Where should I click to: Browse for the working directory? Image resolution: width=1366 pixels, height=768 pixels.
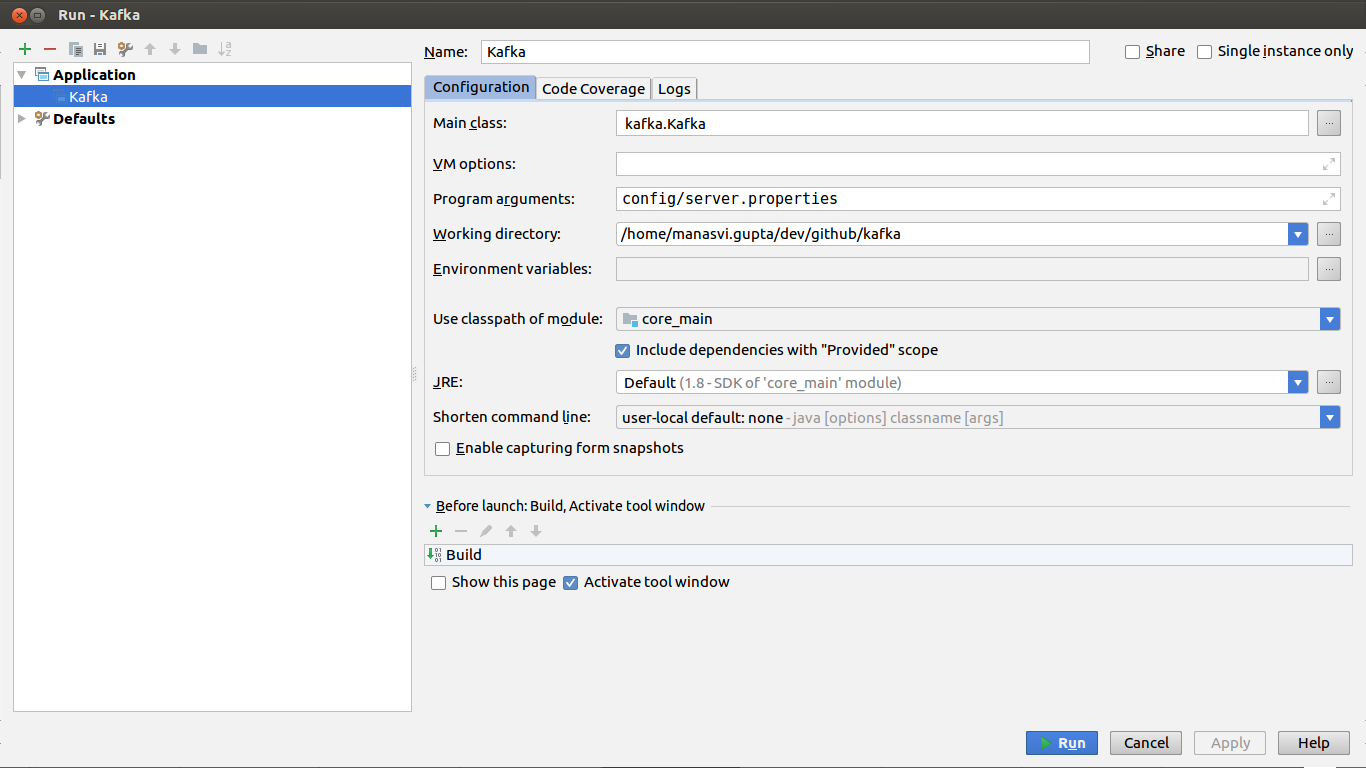pyautogui.click(x=1328, y=234)
